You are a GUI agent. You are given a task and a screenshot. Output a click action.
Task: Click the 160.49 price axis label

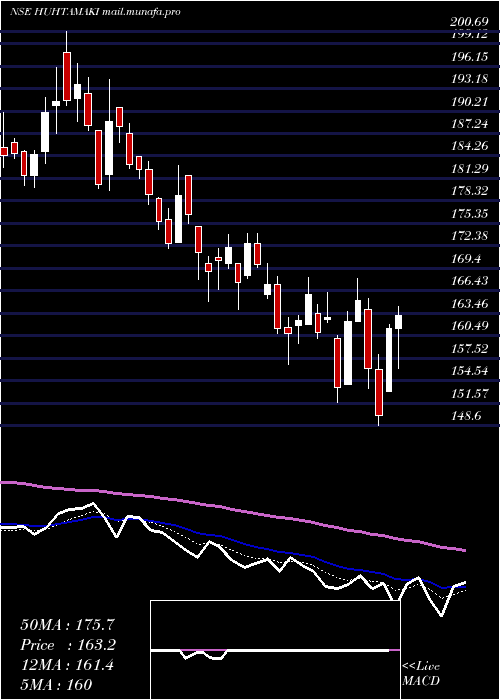click(x=470, y=326)
